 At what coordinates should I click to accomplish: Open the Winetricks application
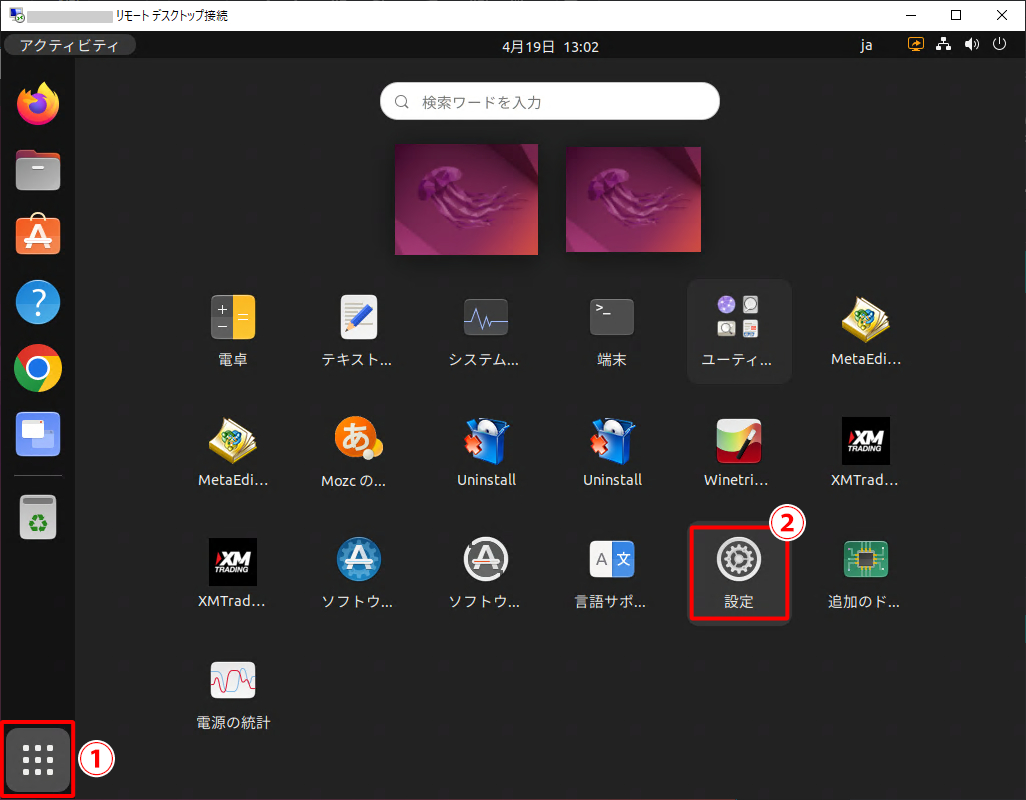click(739, 451)
